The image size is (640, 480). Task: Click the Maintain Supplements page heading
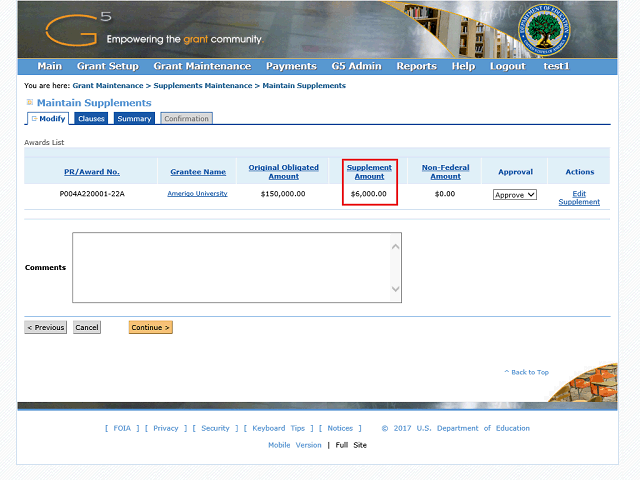(x=94, y=103)
